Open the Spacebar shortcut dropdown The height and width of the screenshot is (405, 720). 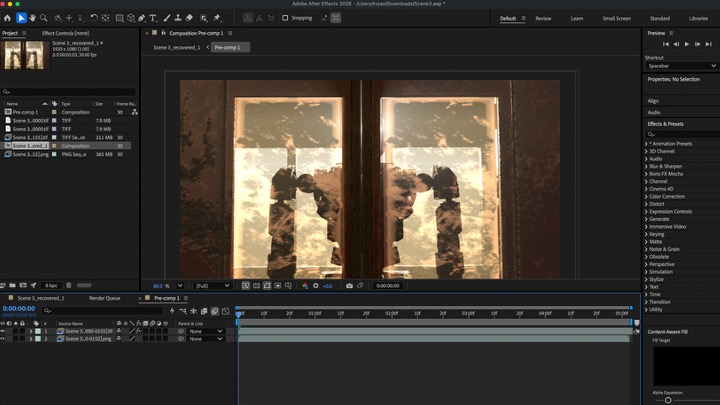682,66
